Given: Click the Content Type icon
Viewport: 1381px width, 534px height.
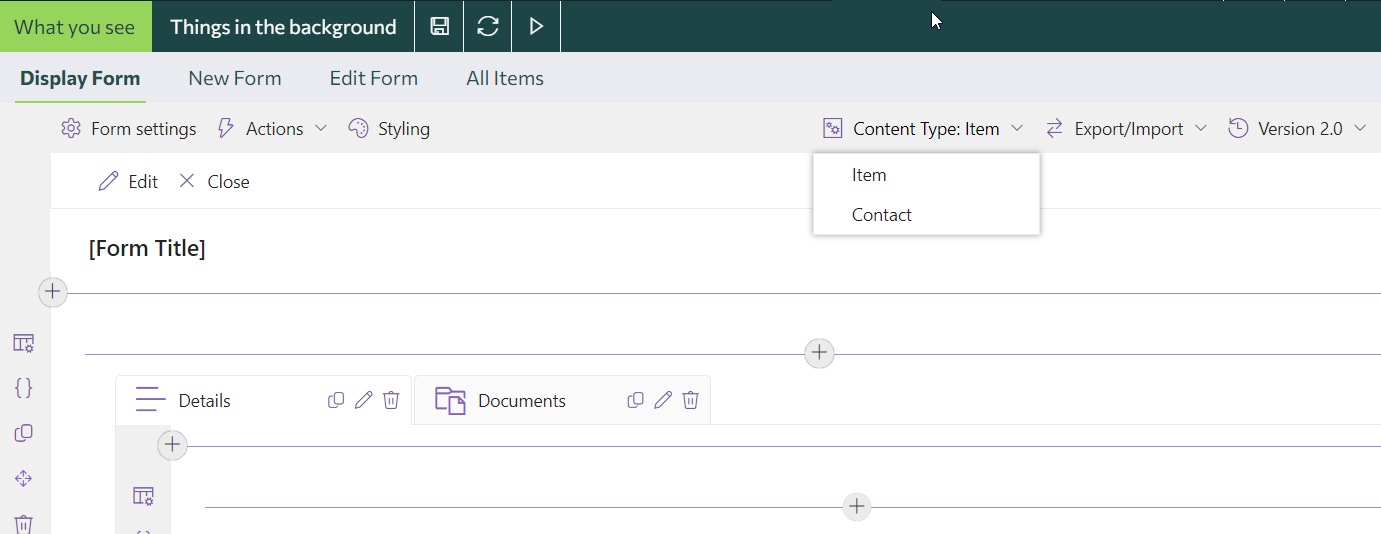Looking at the screenshot, I should (x=832, y=129).
